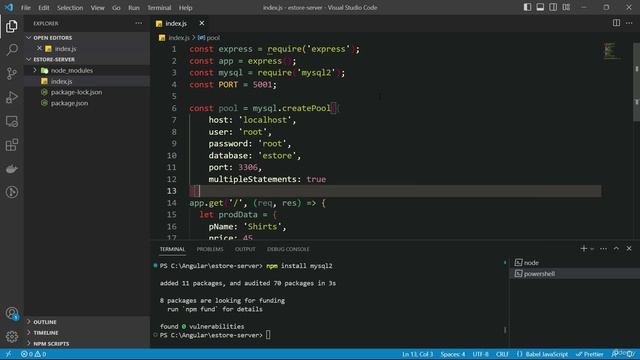Open package.json in explorer
This screenshot has width=640, height=360.
[69, 103]
